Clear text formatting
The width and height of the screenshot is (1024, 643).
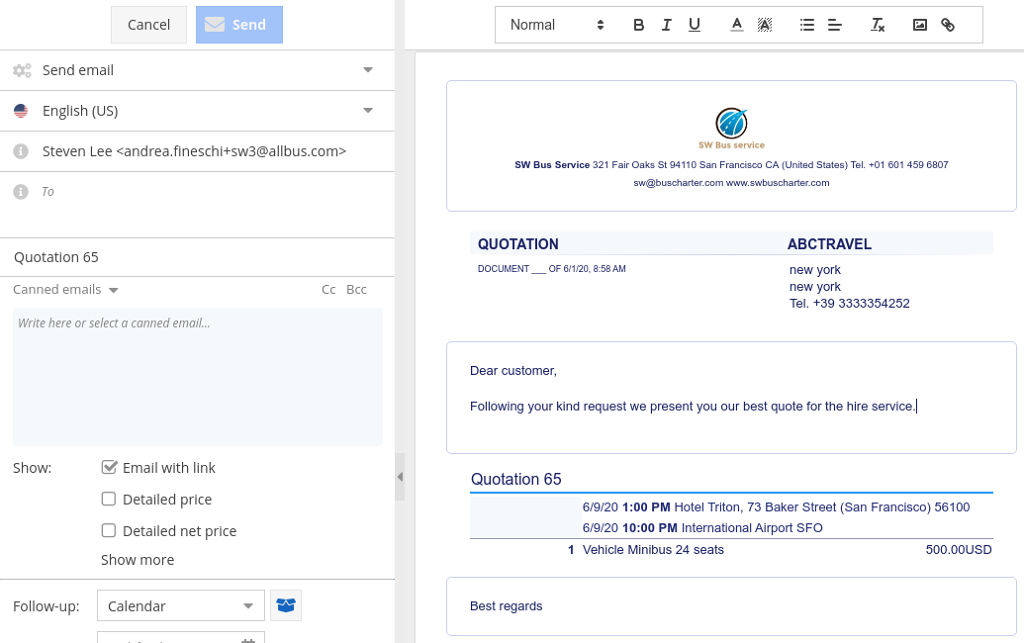click(877, 25)
